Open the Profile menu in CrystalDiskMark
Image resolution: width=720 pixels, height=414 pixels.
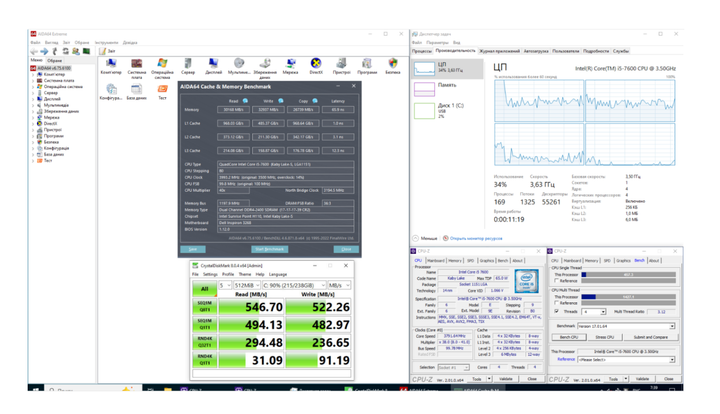click(228, 274)
